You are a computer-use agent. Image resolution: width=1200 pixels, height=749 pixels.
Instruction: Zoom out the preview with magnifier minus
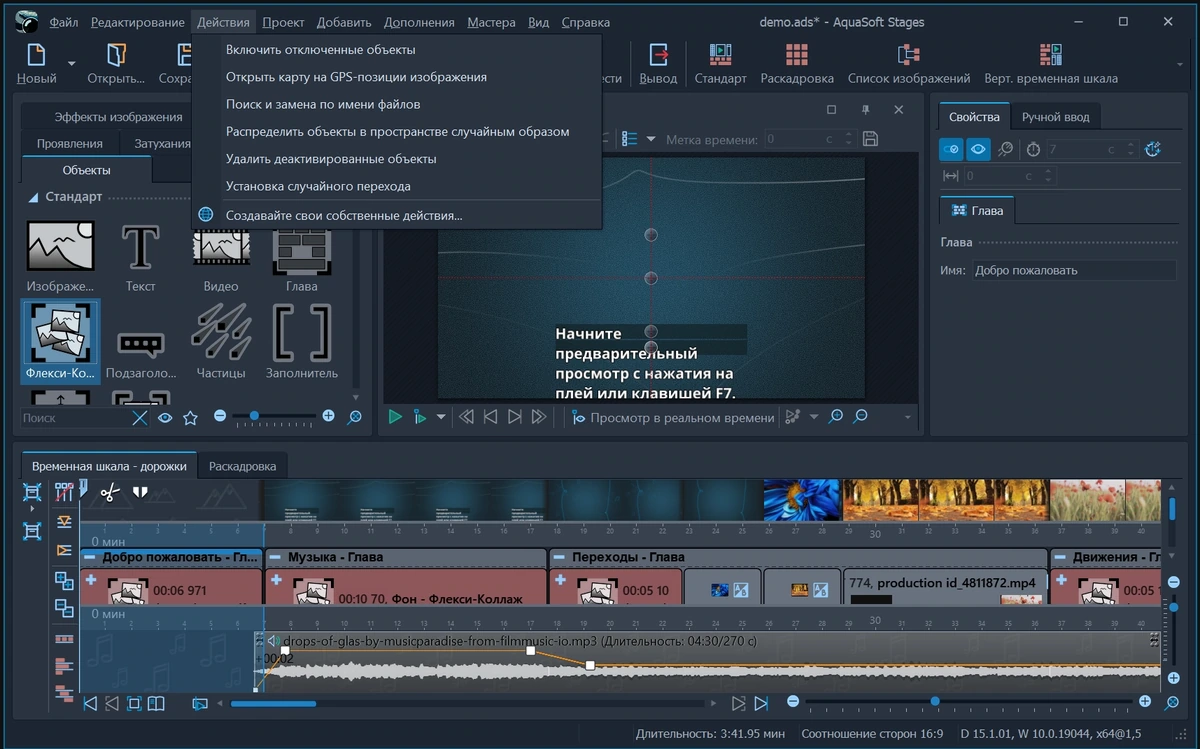860,417
